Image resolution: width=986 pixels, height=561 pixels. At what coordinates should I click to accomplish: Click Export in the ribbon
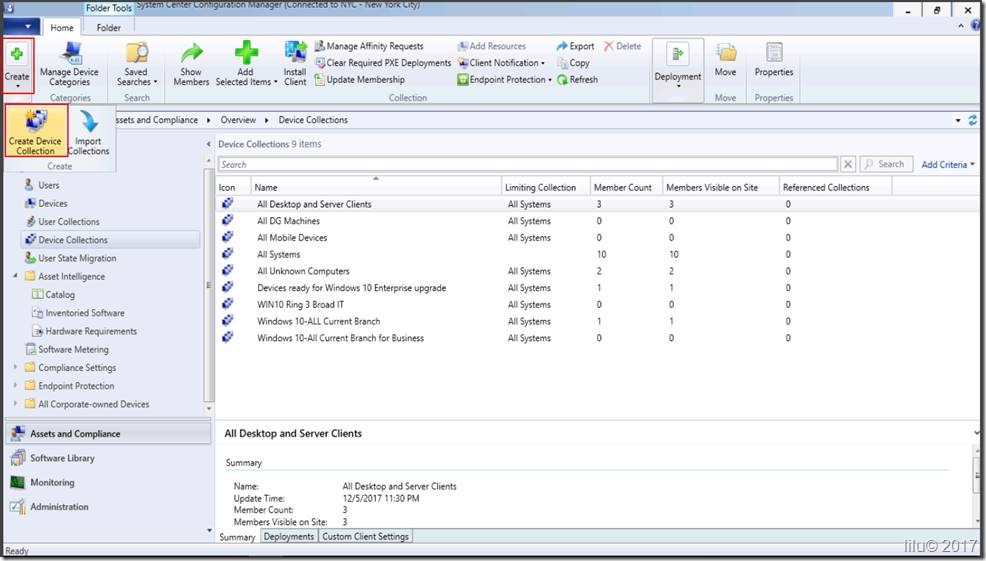coord(575,46)
